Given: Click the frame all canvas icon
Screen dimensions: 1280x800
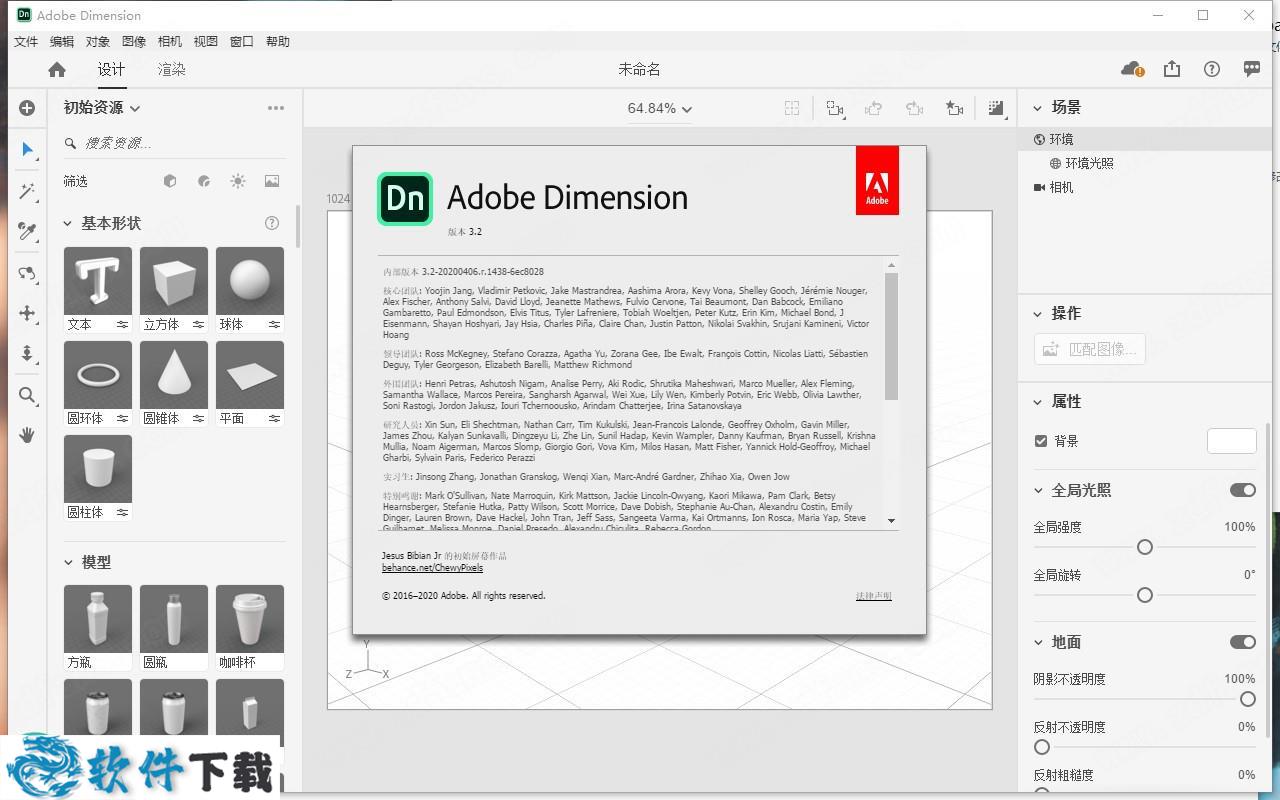Looking at the screenshot, I should (x=792, y=108).
